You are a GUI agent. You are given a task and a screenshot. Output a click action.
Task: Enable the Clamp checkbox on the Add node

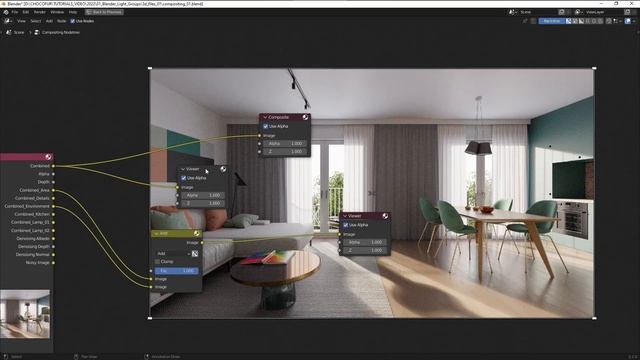[157, 262]
